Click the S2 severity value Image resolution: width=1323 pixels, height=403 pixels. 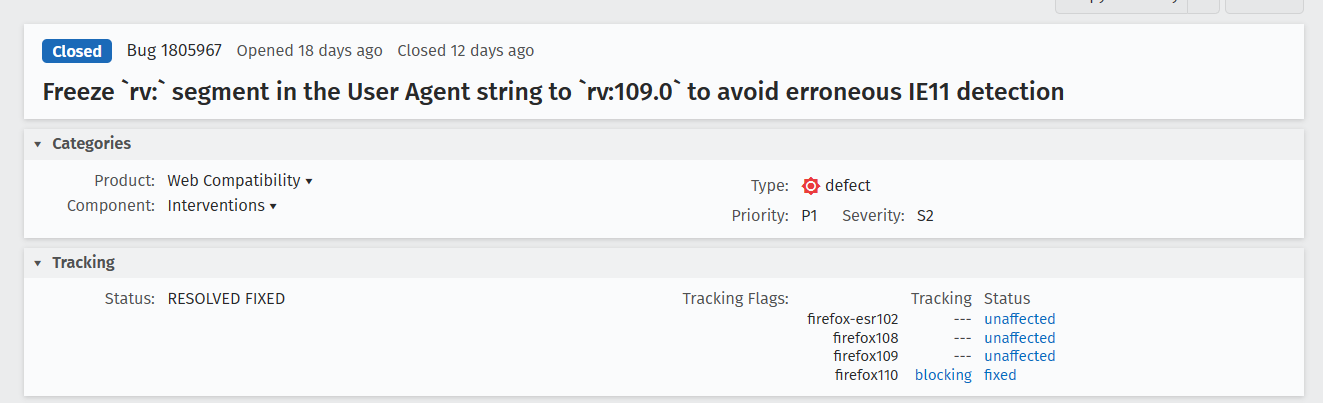(x=925, y=216)
